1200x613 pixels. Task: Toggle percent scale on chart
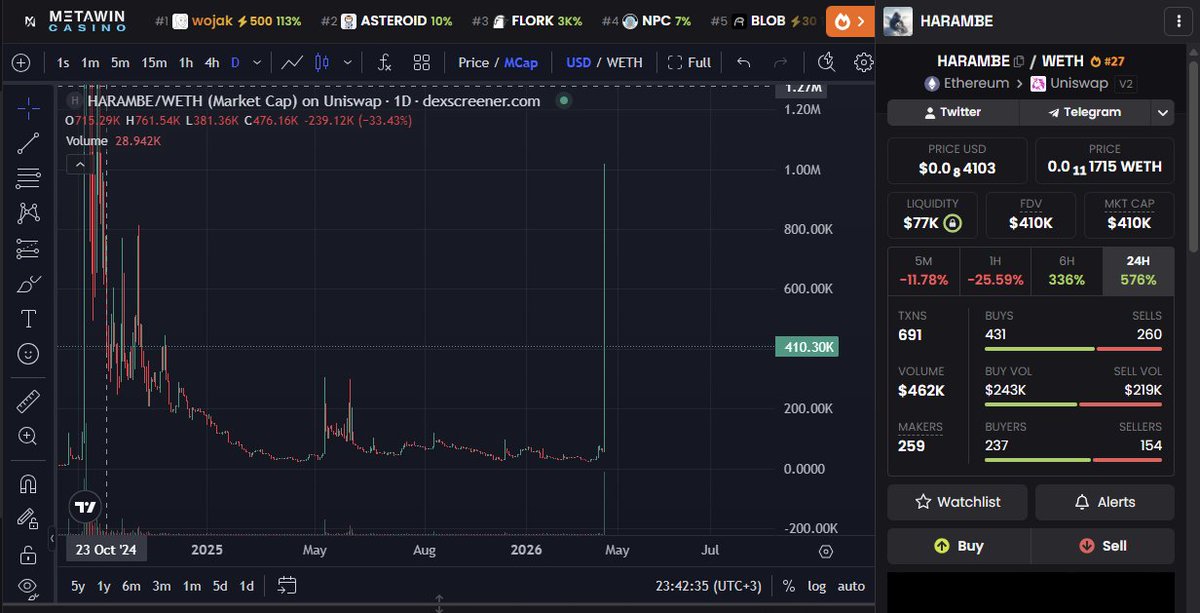point(788,586)
